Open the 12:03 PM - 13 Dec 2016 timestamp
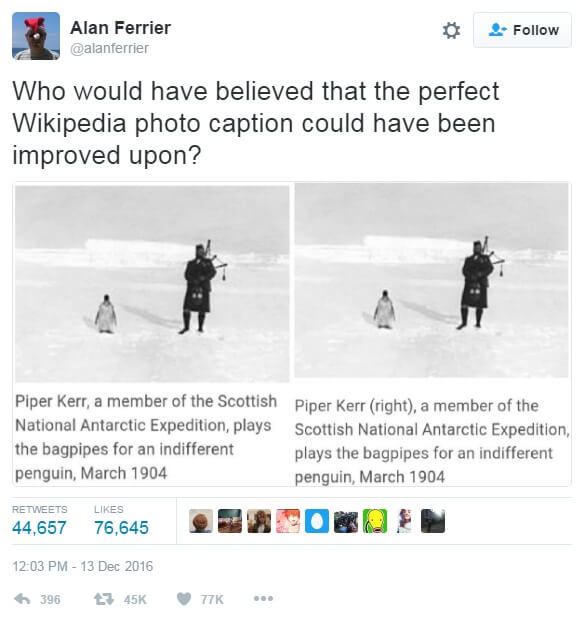 click(x=83, y=566)
